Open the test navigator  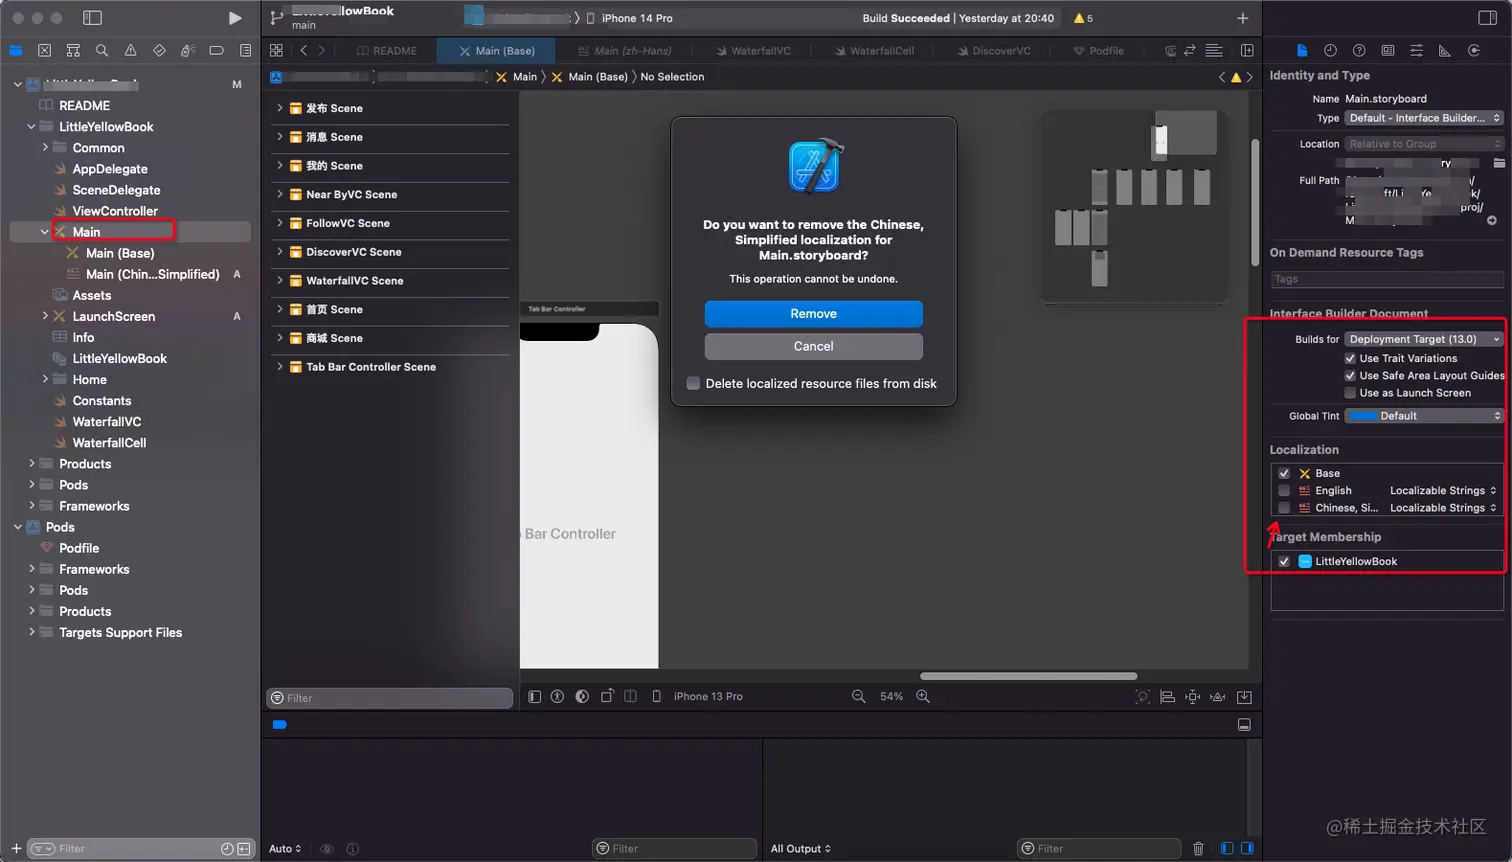(159, 50)
